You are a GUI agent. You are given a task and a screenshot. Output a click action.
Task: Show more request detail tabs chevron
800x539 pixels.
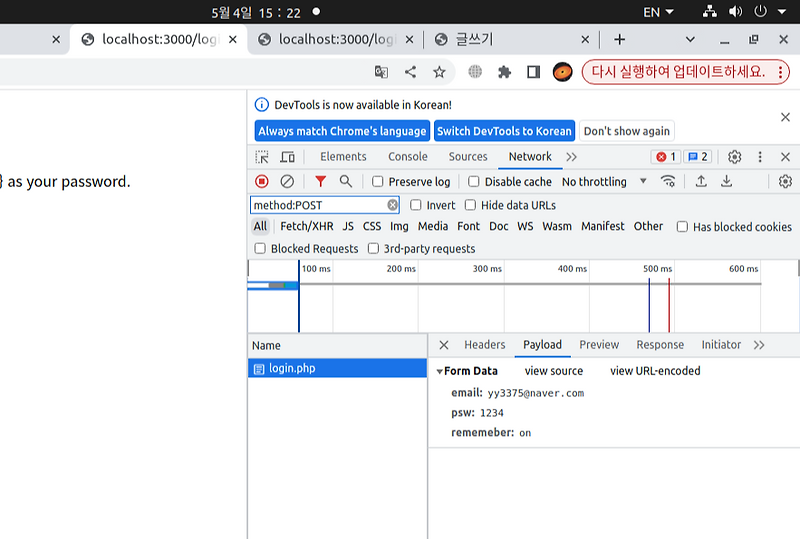click(x=759, y=345)
